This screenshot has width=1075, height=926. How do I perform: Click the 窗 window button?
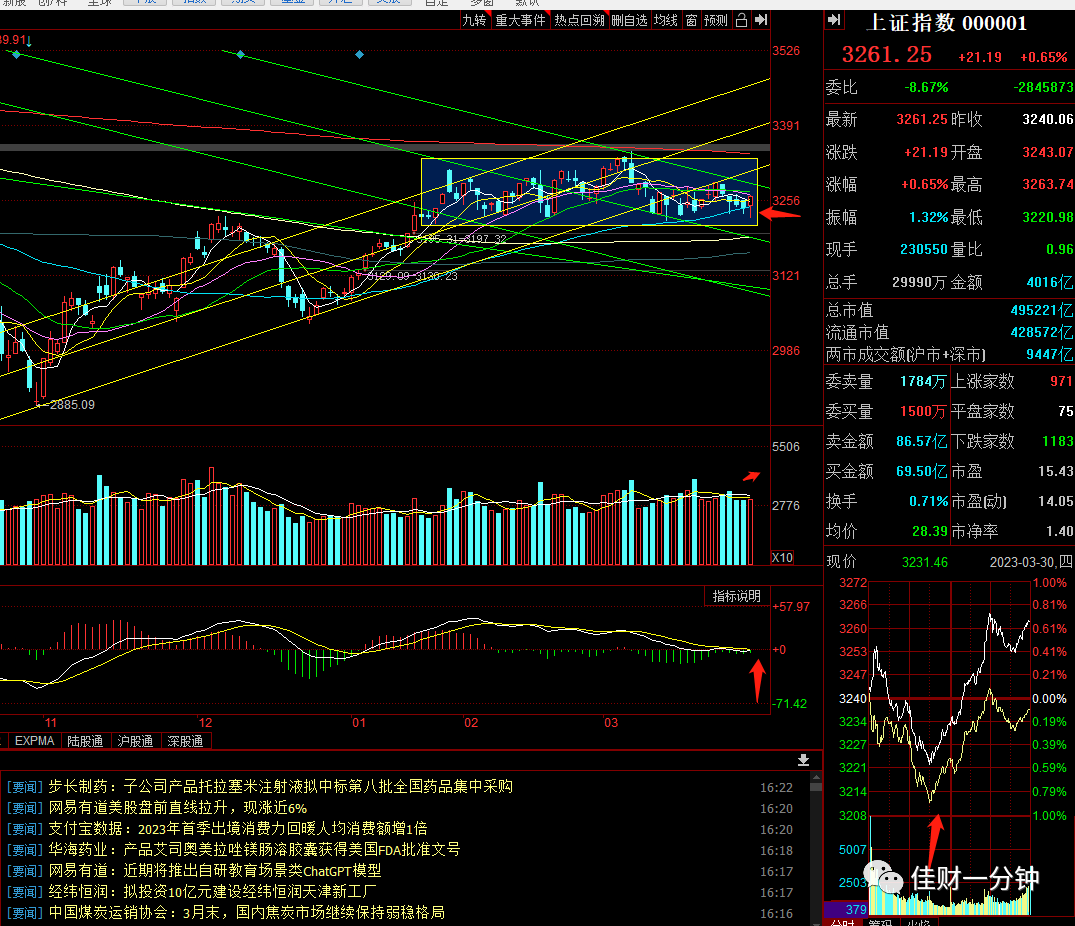click(692, 21)
